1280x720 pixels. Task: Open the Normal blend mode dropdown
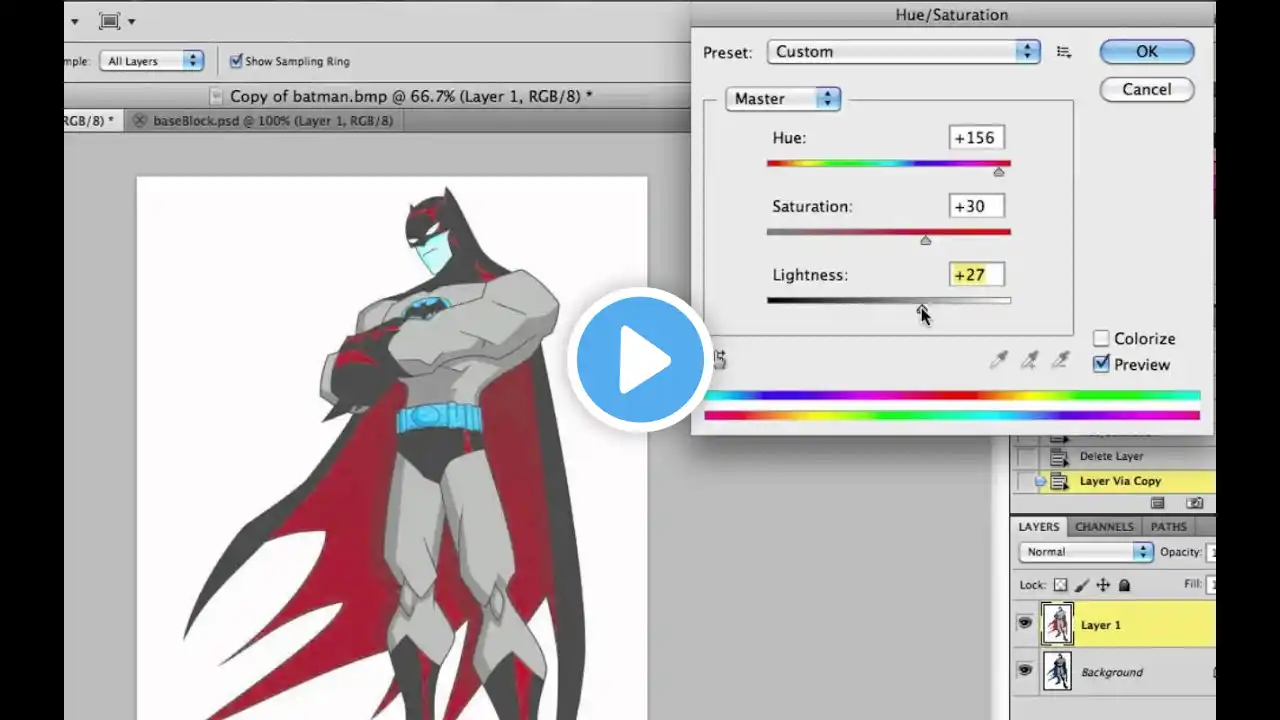[x=1086, y=552]
